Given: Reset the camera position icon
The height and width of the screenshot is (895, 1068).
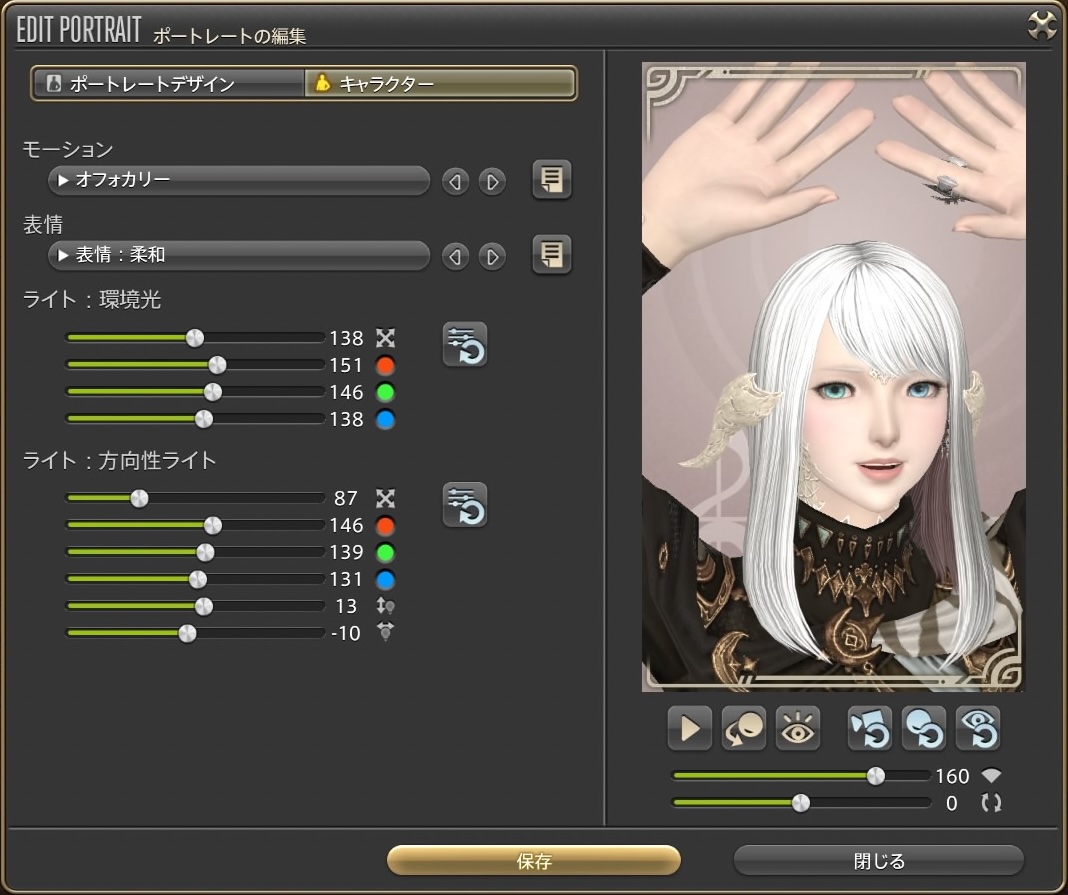Looking at the screenshot, I should 870,728.
